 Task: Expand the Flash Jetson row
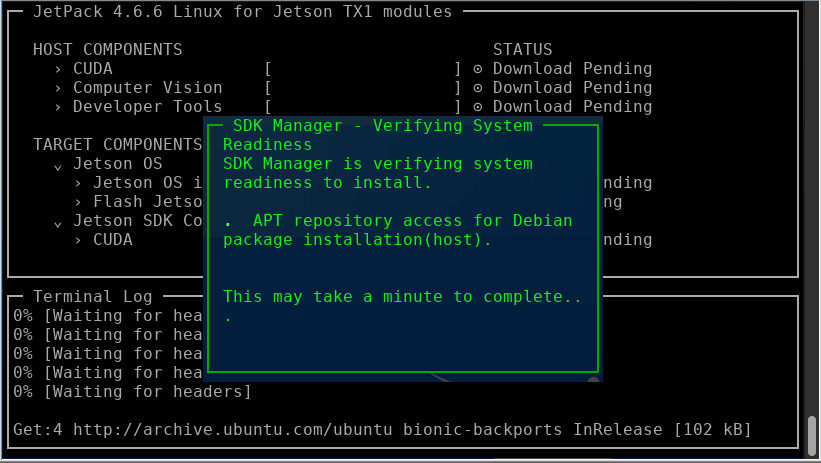(x=77, y=202)
